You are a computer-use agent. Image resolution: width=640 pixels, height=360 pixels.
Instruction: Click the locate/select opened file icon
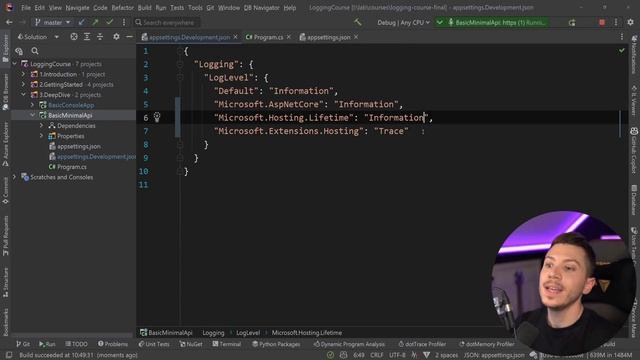[x=73, y=37]
